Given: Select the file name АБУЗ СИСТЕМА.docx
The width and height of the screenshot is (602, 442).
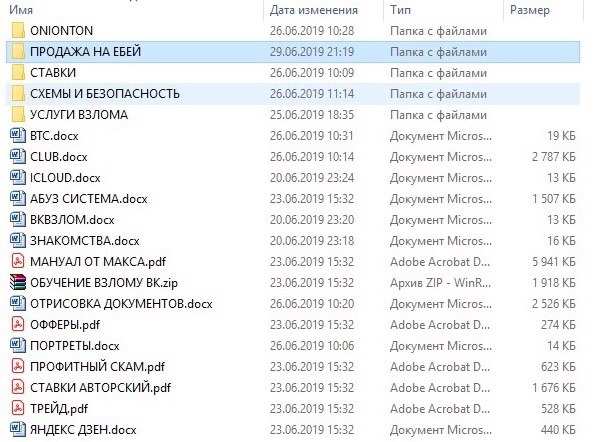Looking at the screenshot, I should pyautogui.click(x=89, y=199).
